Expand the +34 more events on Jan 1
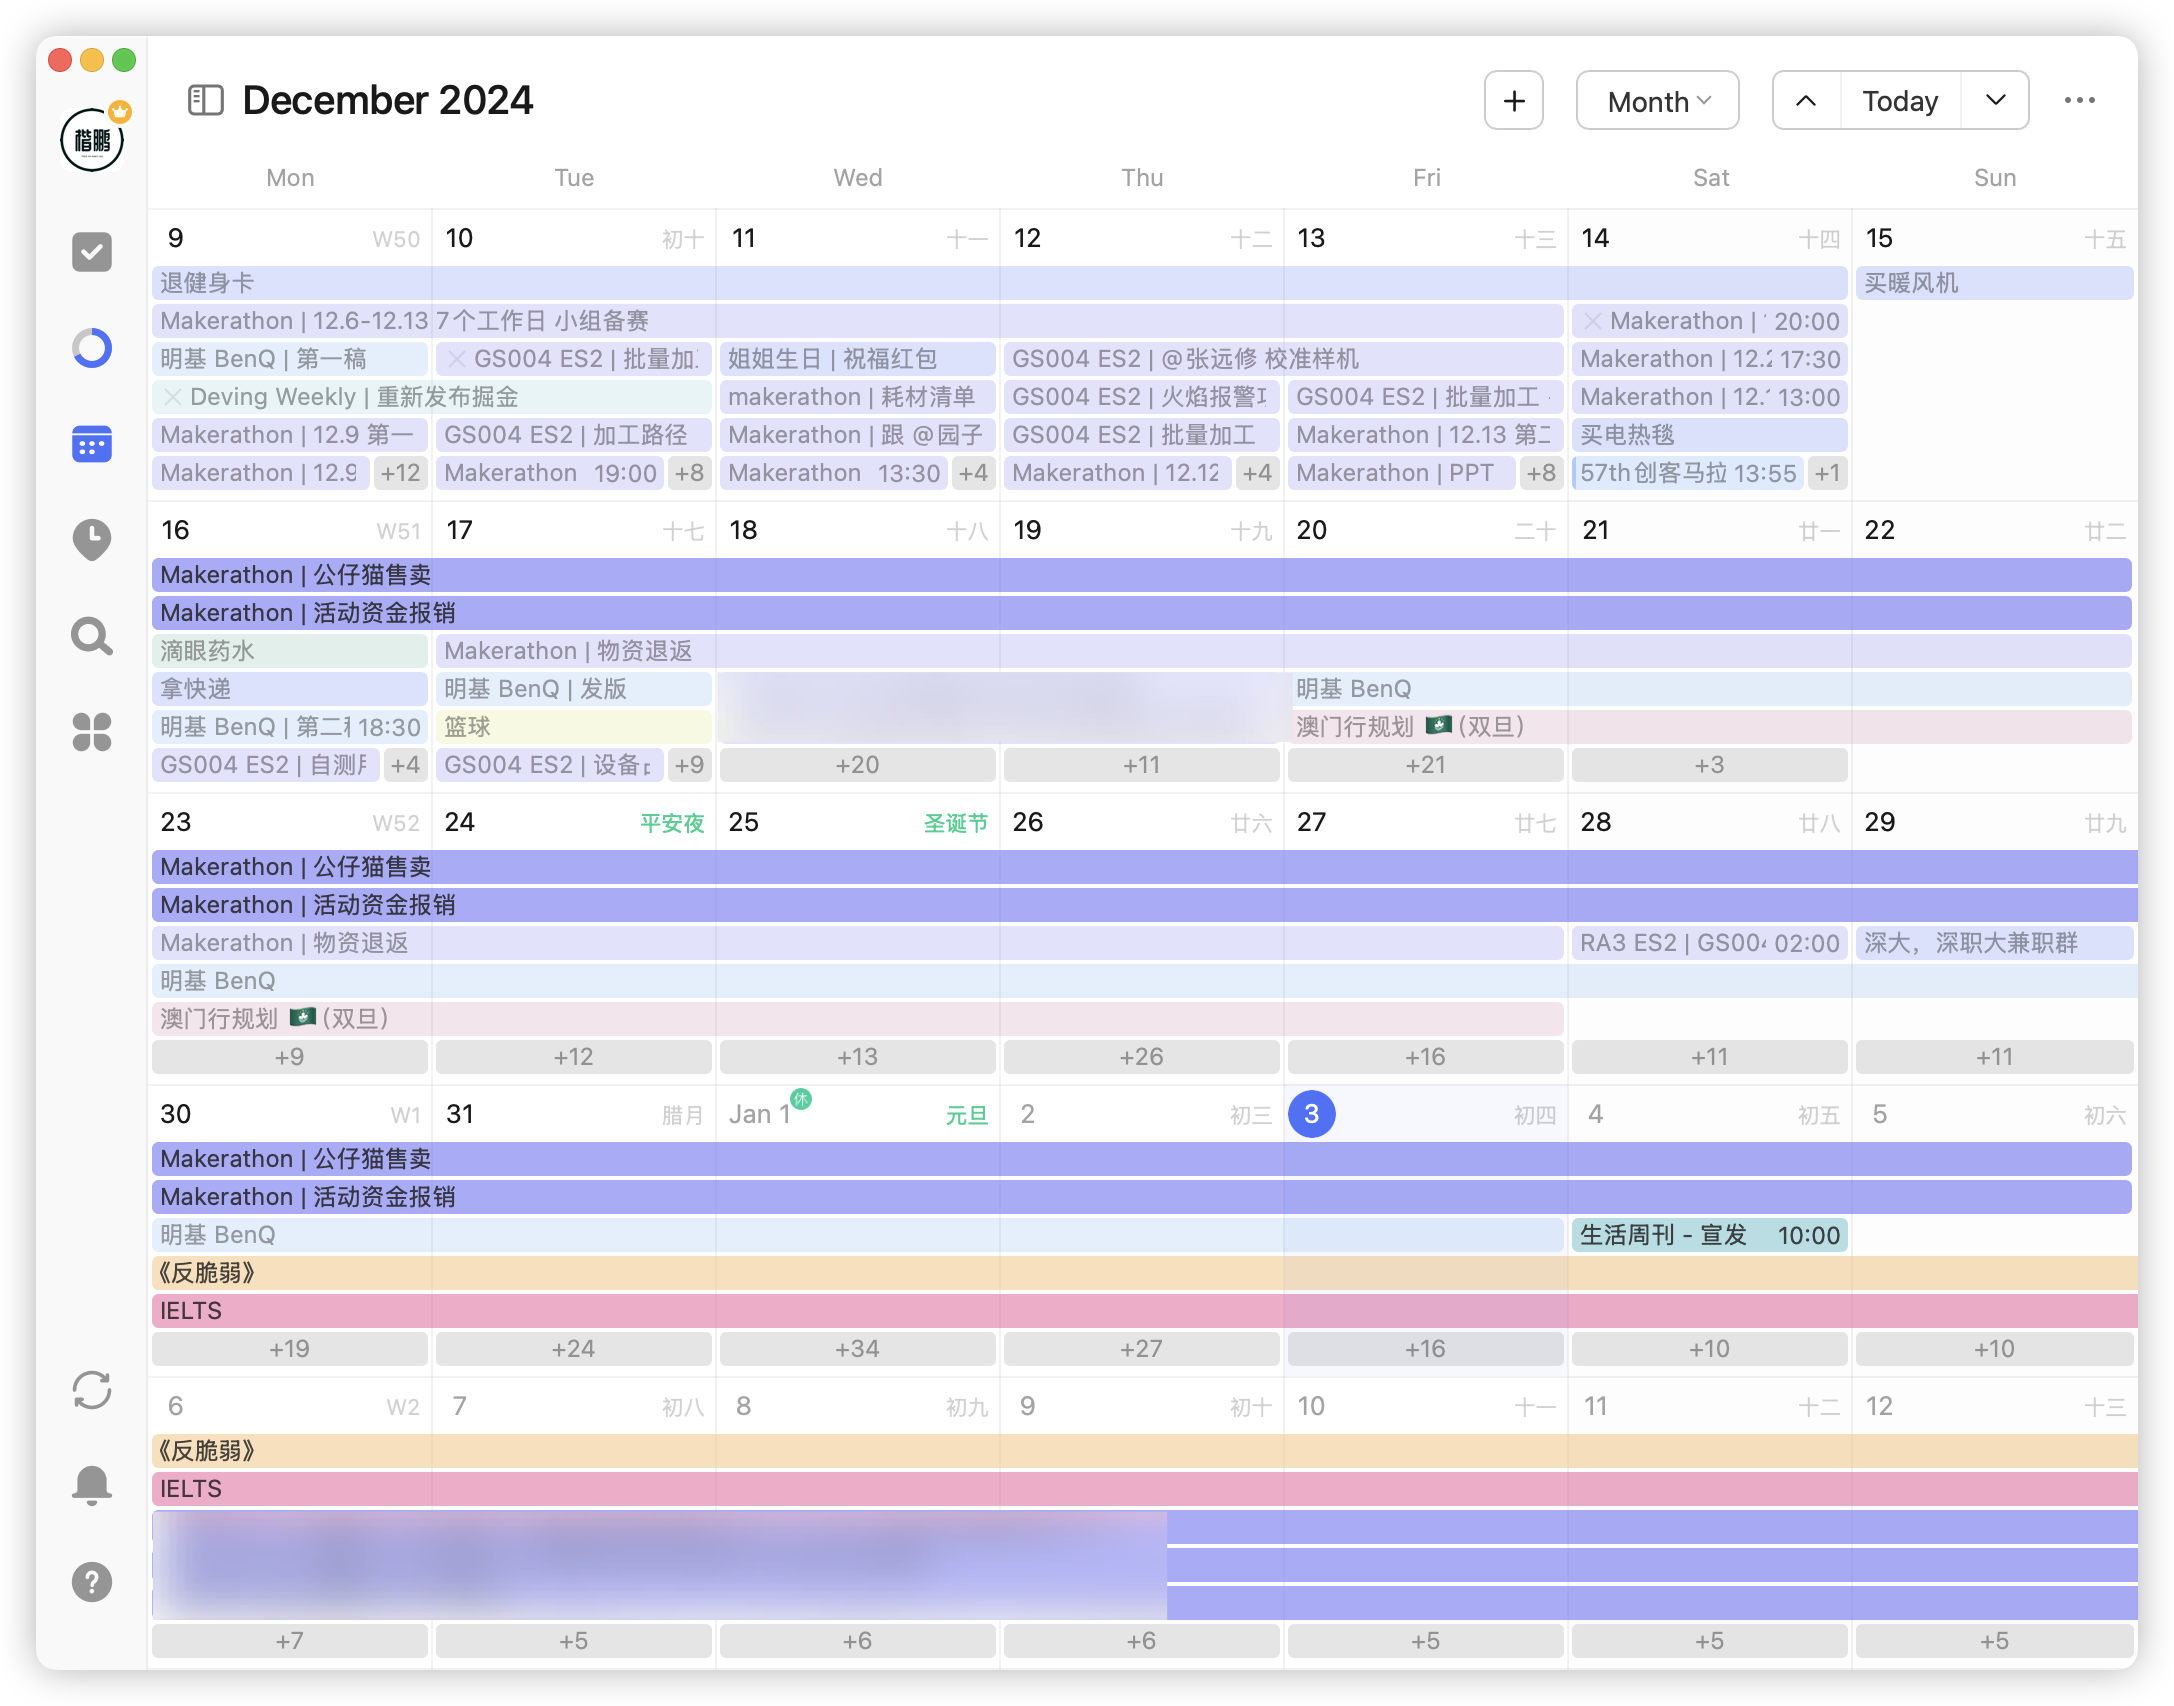 click(857, 1349)
